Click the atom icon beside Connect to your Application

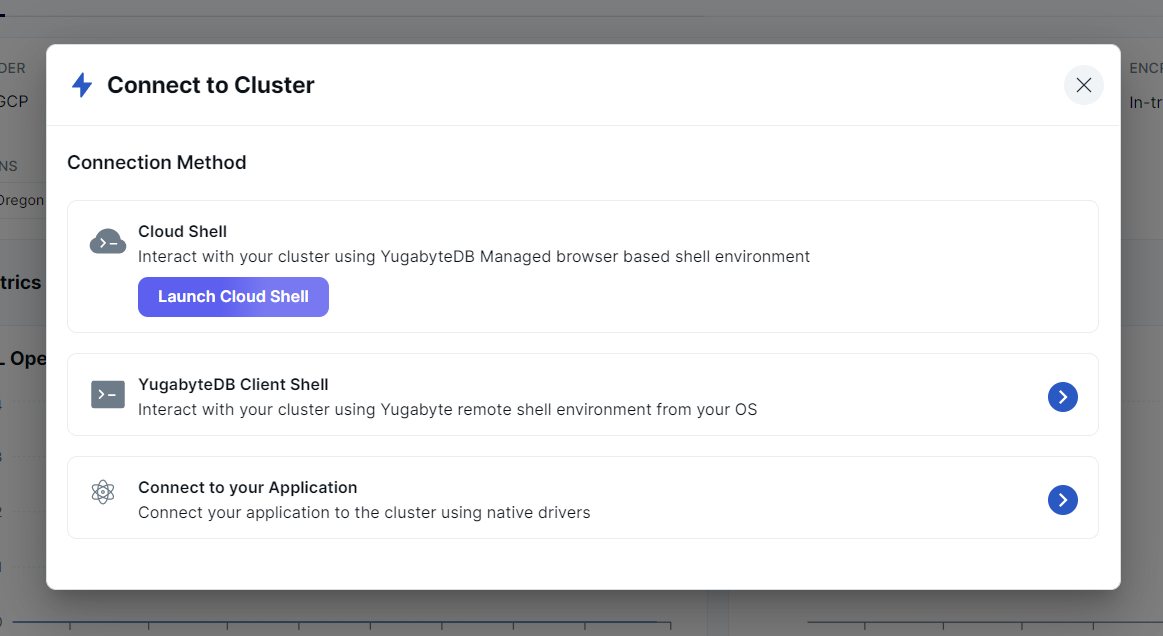point(103,492)
